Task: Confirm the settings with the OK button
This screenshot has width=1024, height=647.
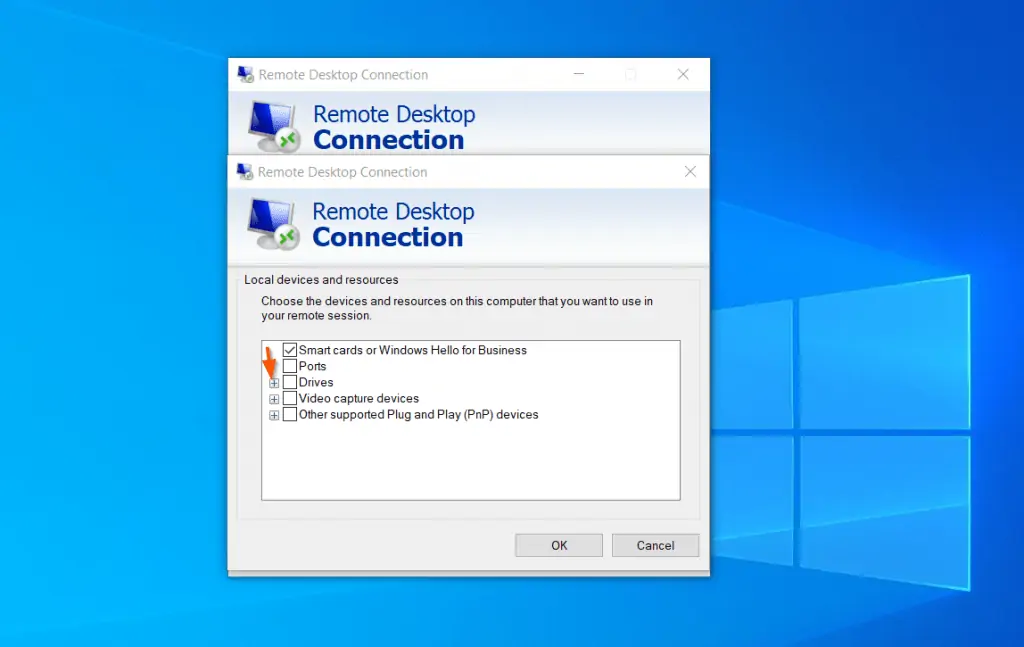Action: coord(558,545)
